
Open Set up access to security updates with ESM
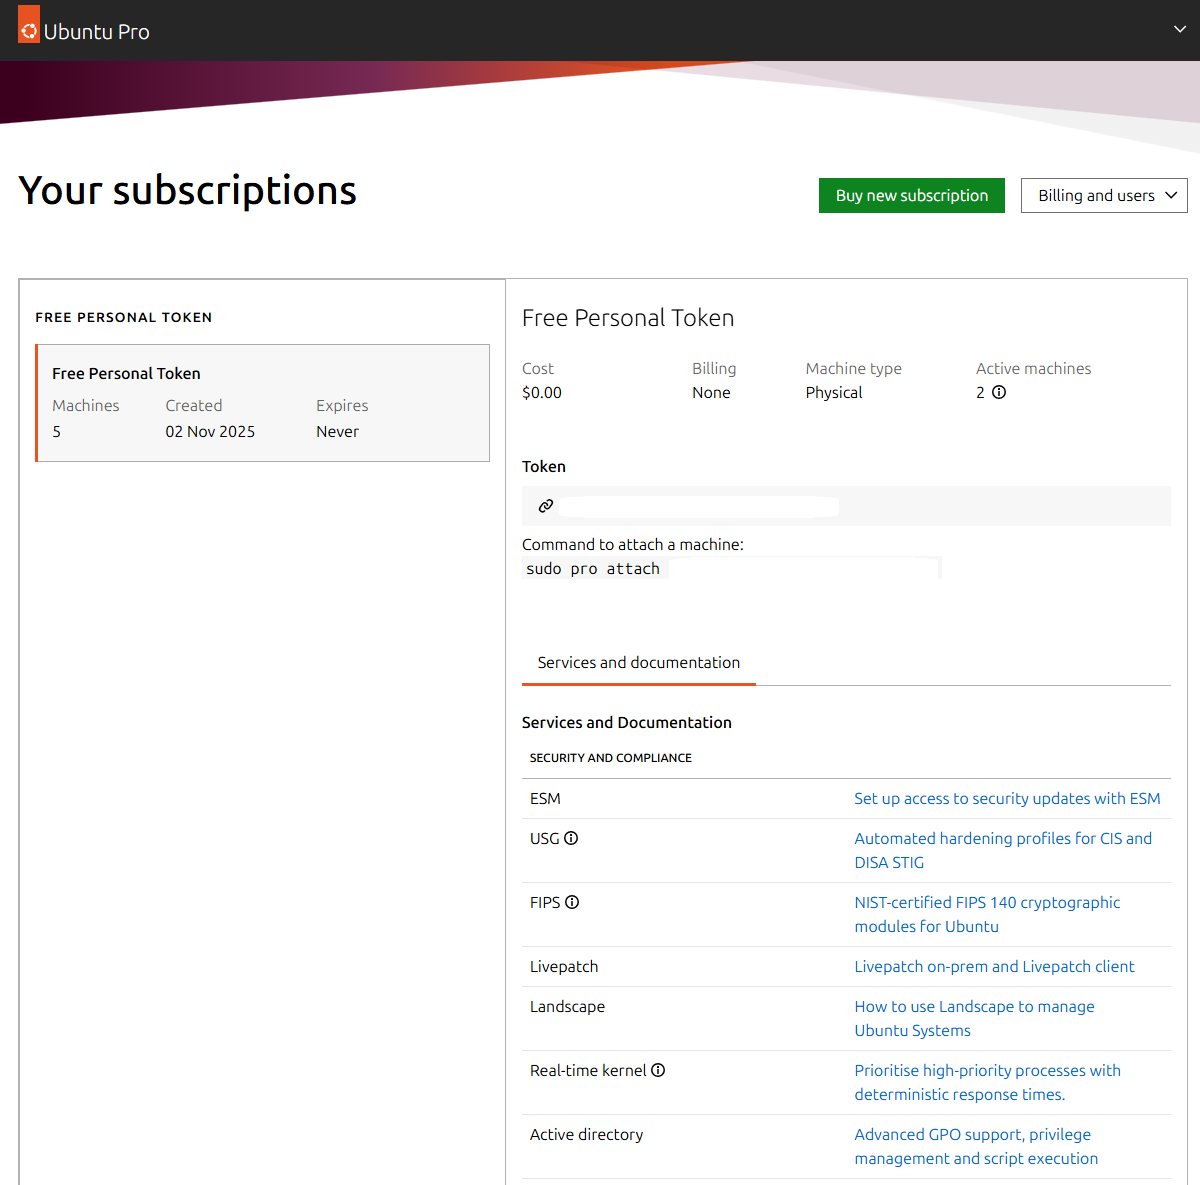[x=1007, y=798]
